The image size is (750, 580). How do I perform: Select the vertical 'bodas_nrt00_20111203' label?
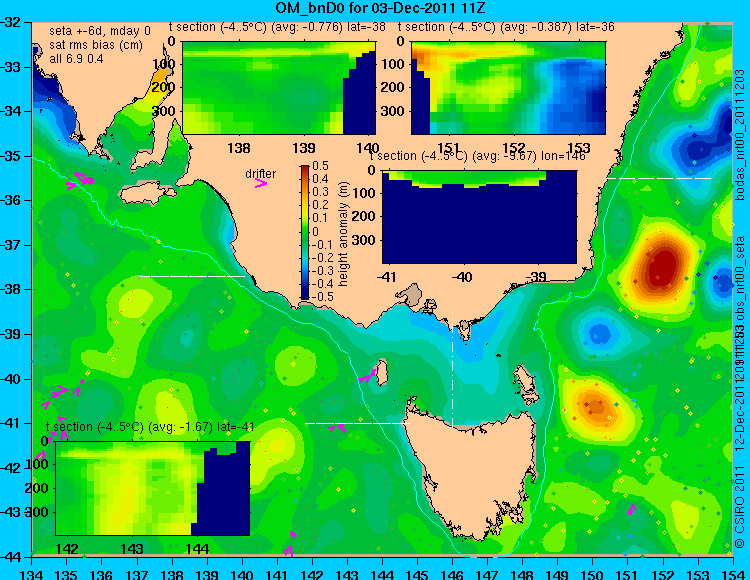[740, 135]
